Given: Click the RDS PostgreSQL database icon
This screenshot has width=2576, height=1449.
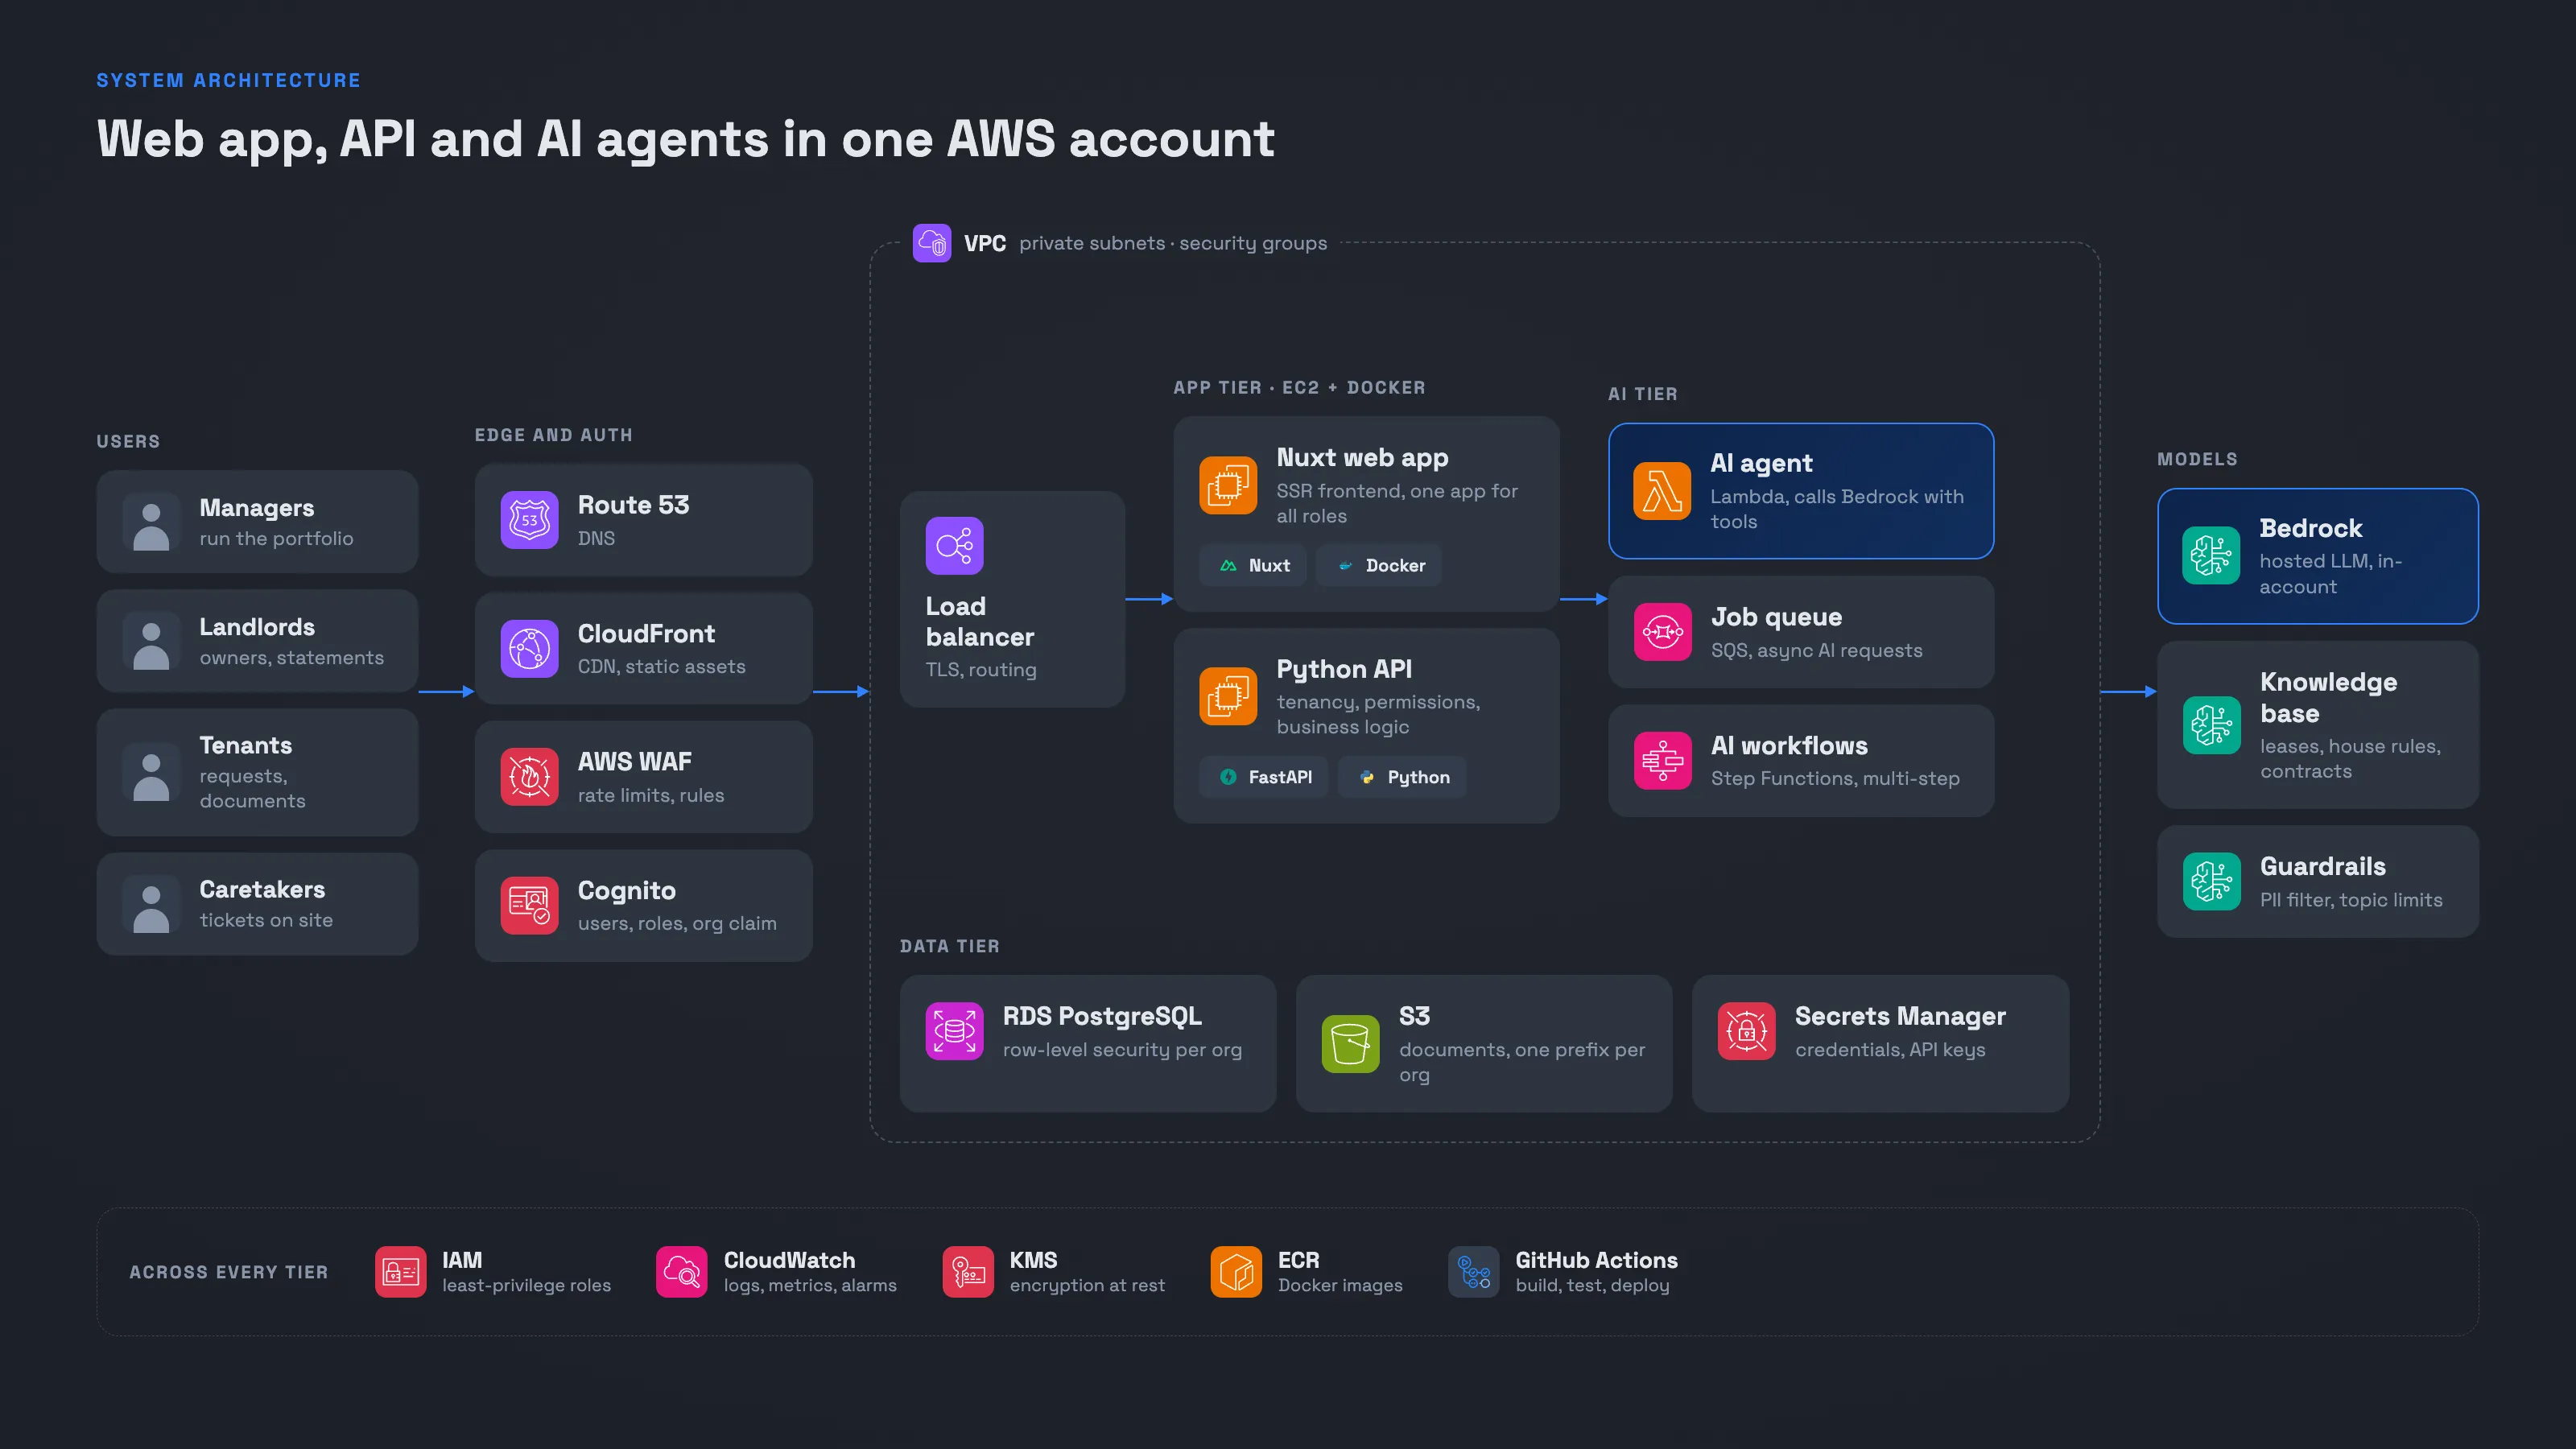Looking at the screenshot, I should pos(954,1031).
